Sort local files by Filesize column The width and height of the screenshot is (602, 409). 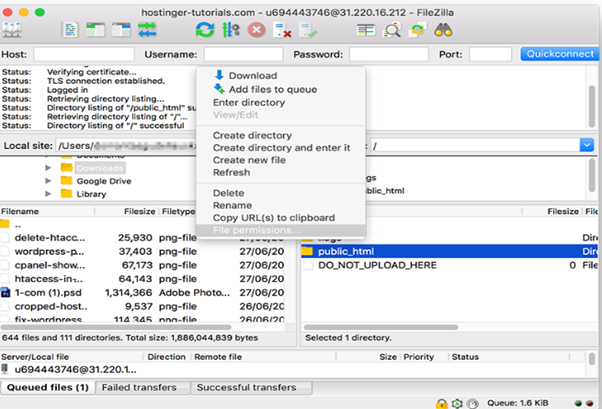tap(138, 212)
